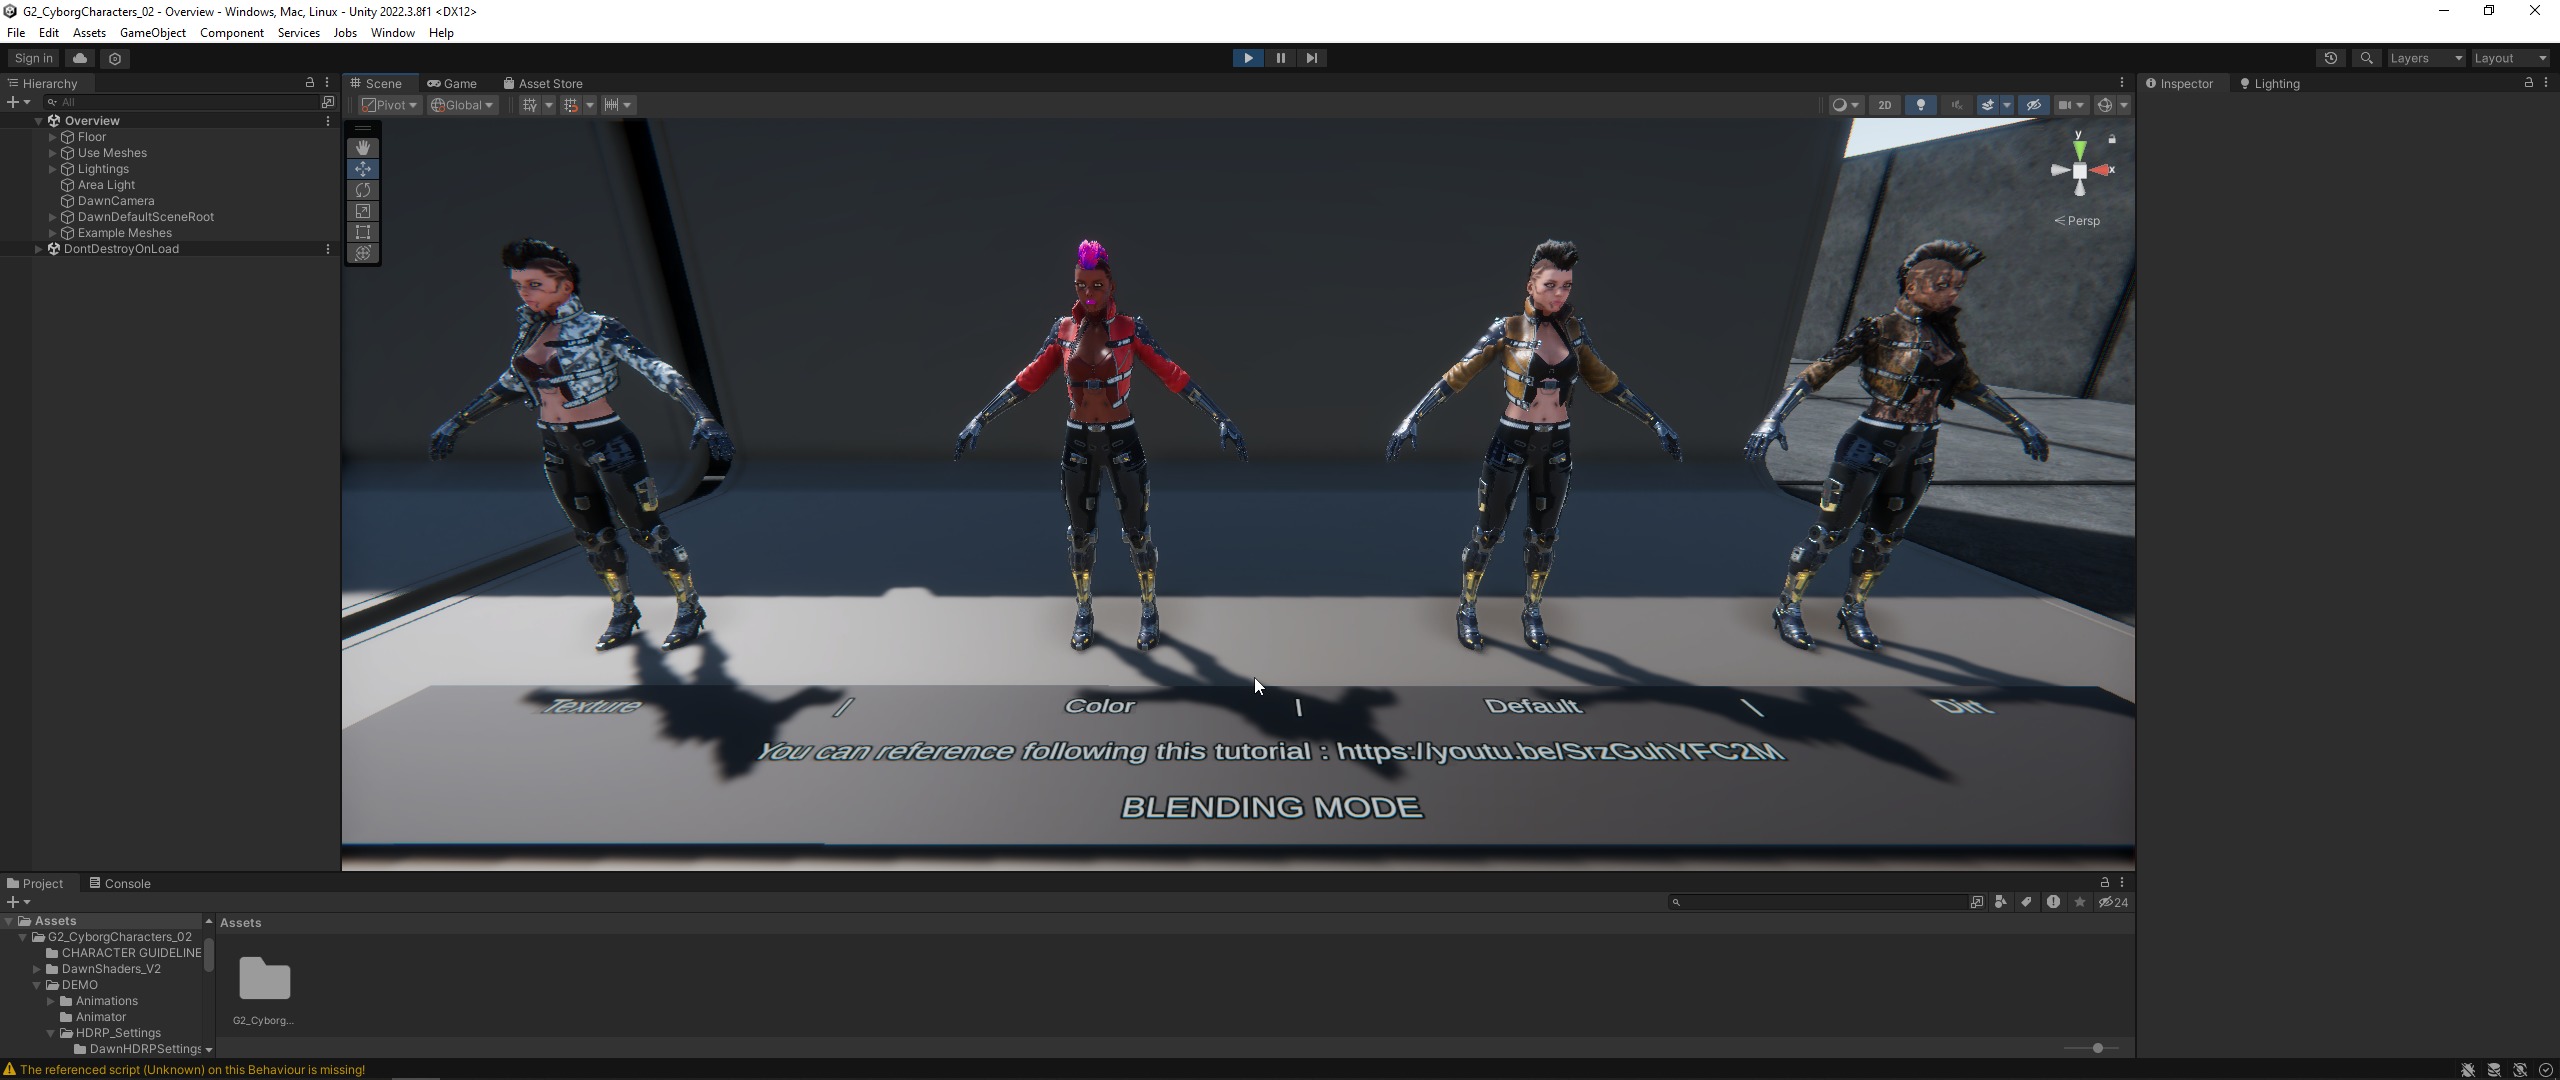
Task: Click search by label tag icon
Action: click(2026, 902)
